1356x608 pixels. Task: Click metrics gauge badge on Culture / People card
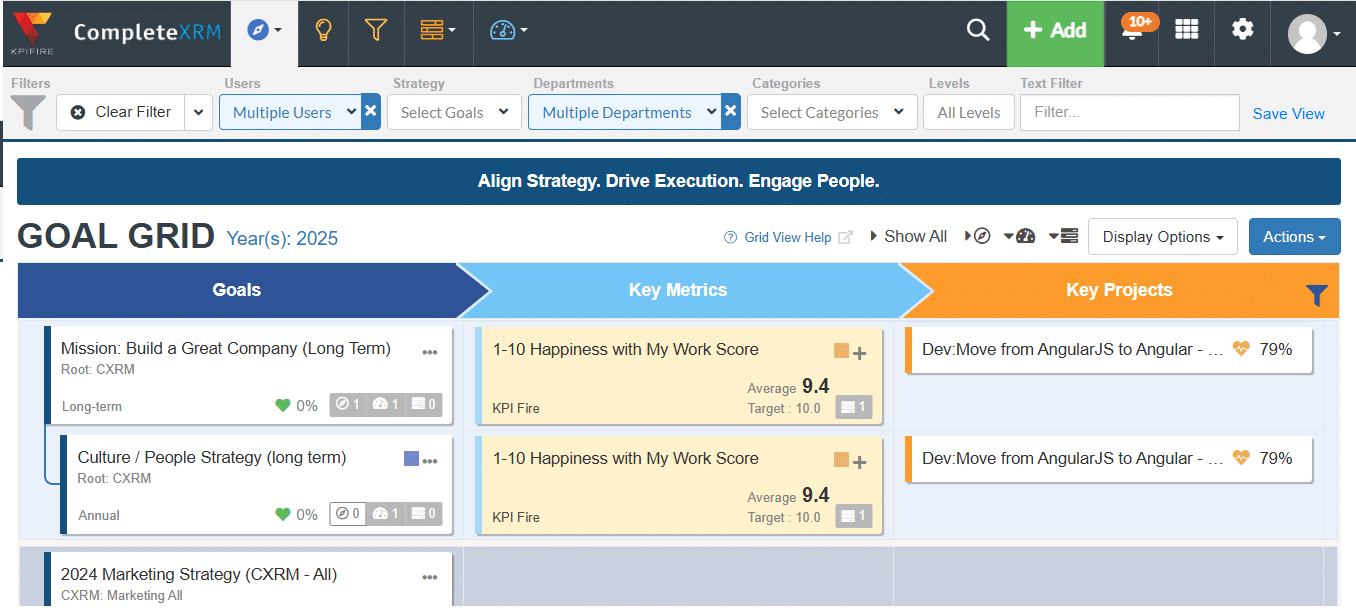coord(385,514)
